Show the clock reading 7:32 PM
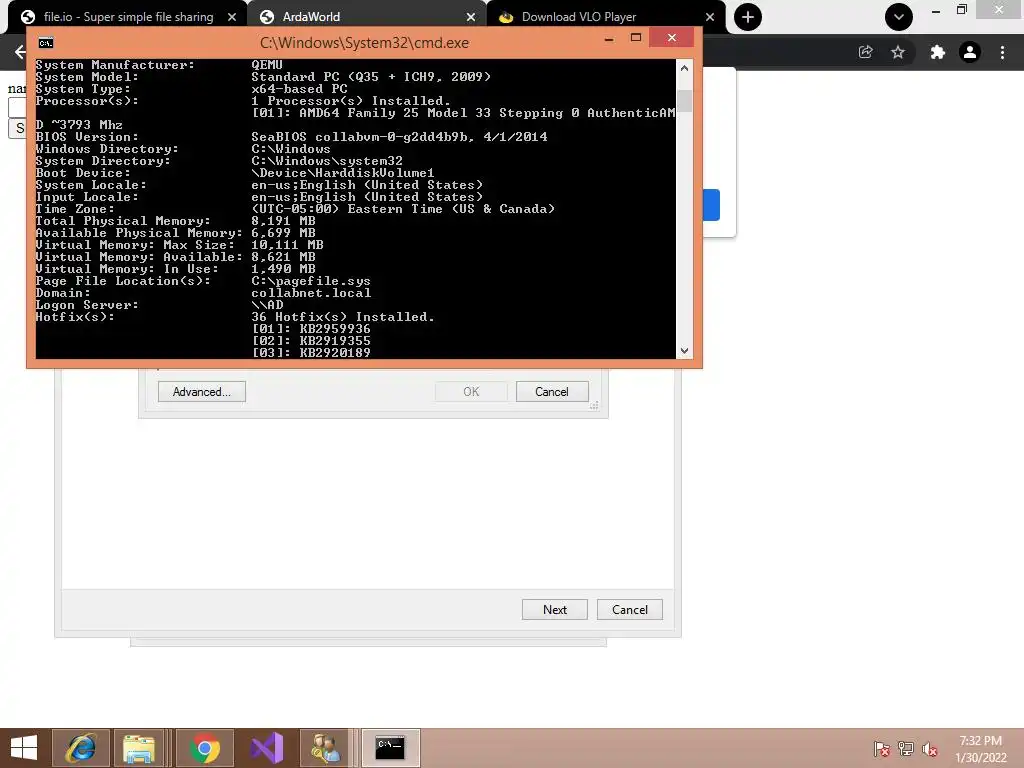This screenshot has height=768, width=1024. tap(980, 741)
